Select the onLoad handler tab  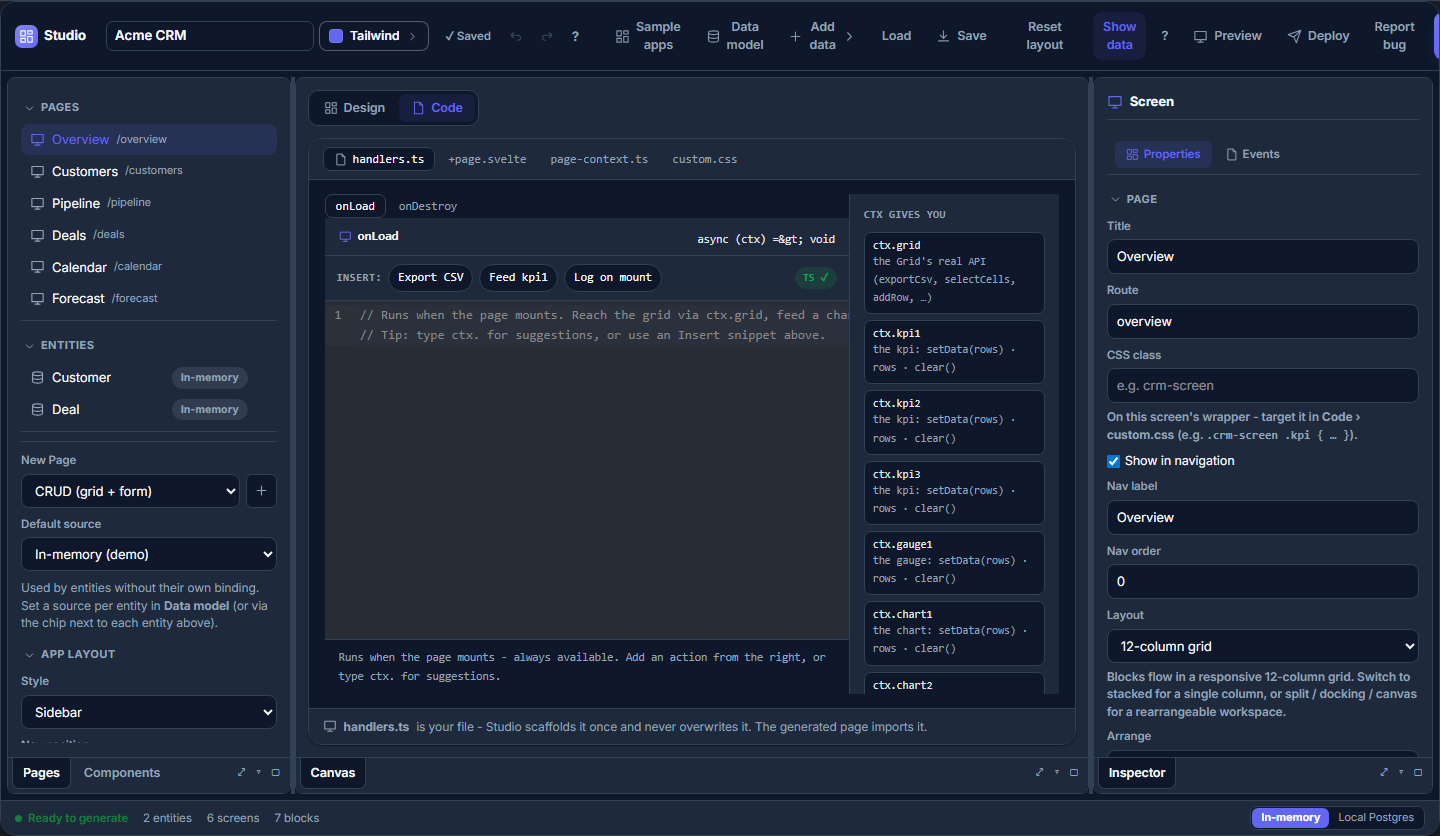coord(355,206)
